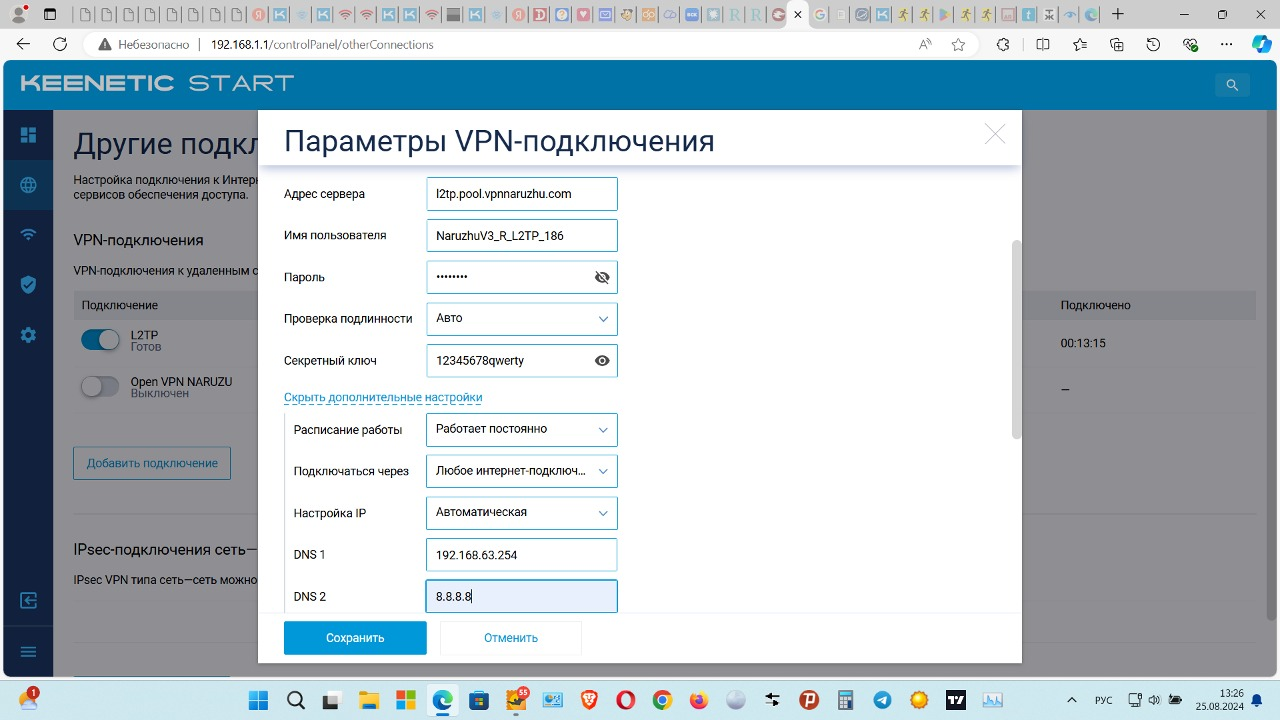
Task: Click the DNS 2 input field
Action: pos(521,596)
